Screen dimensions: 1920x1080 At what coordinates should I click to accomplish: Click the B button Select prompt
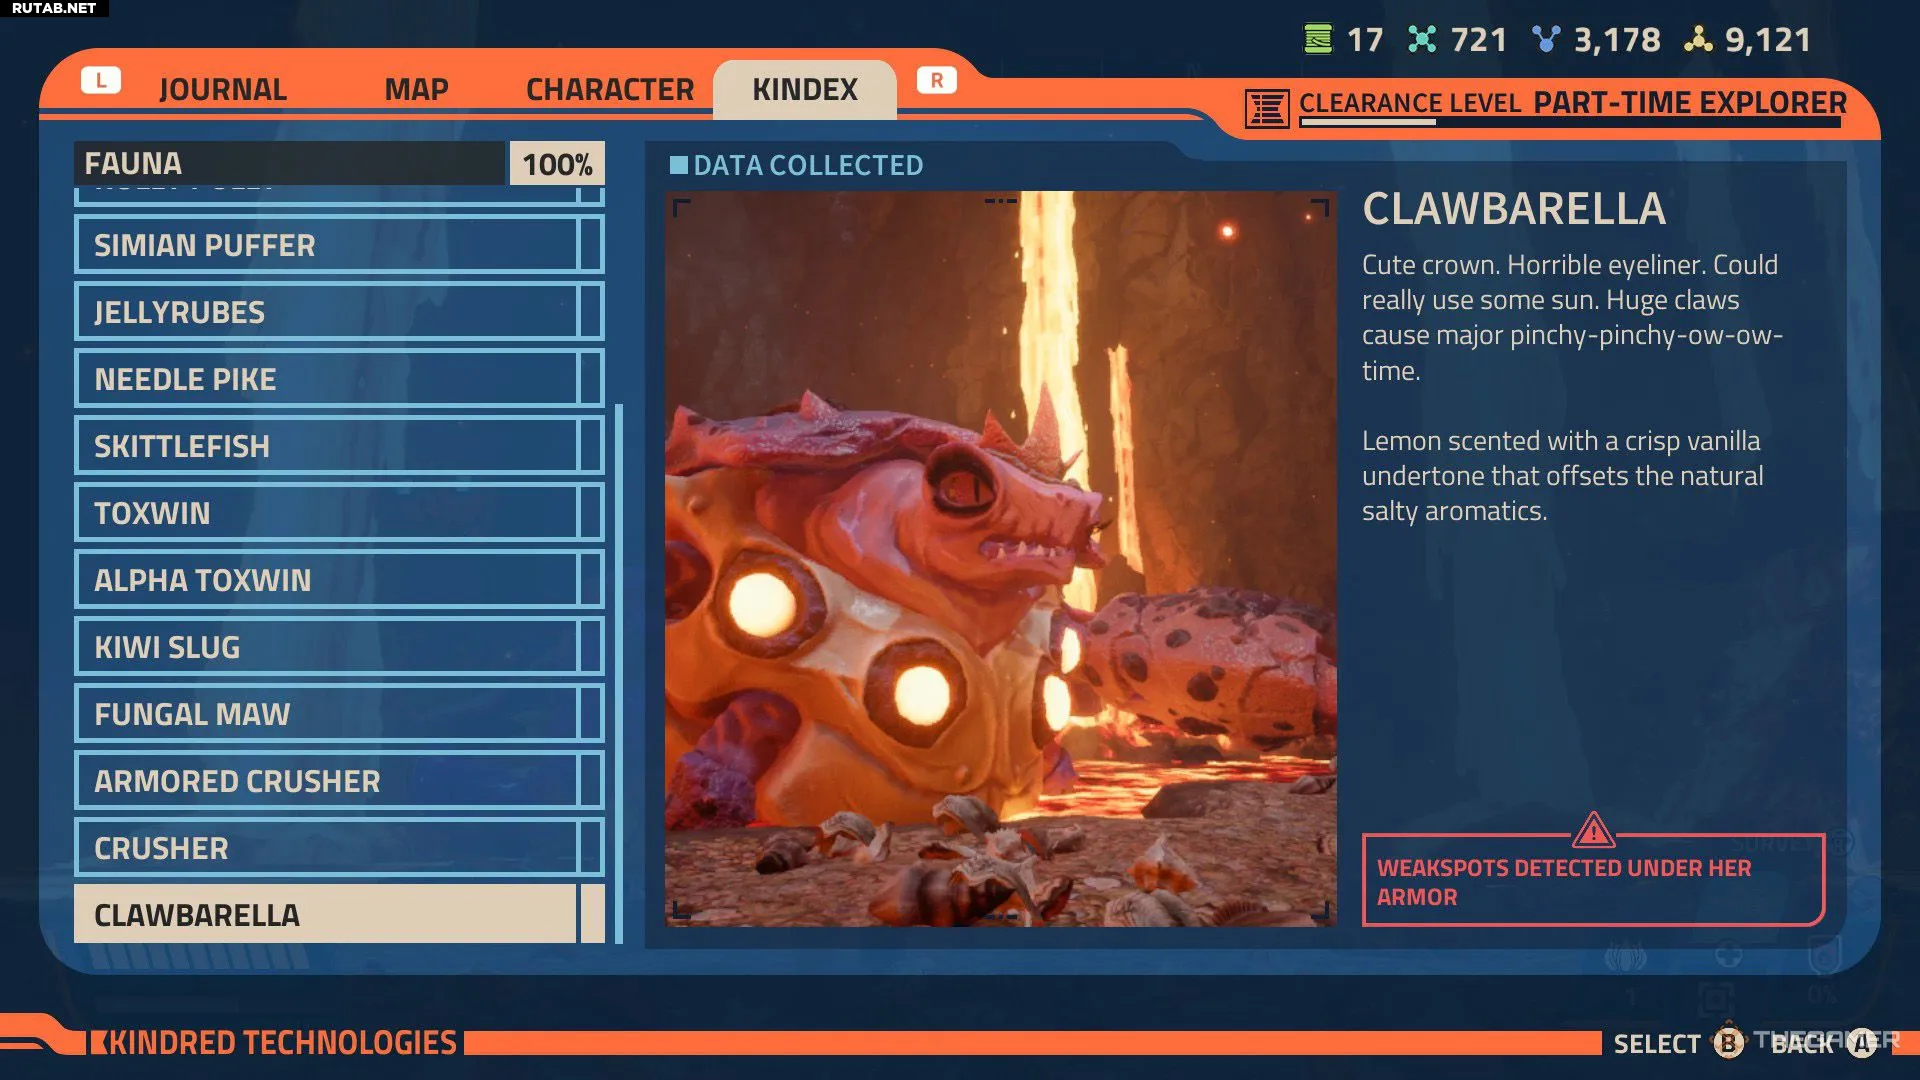(x=1679, y=1043)
